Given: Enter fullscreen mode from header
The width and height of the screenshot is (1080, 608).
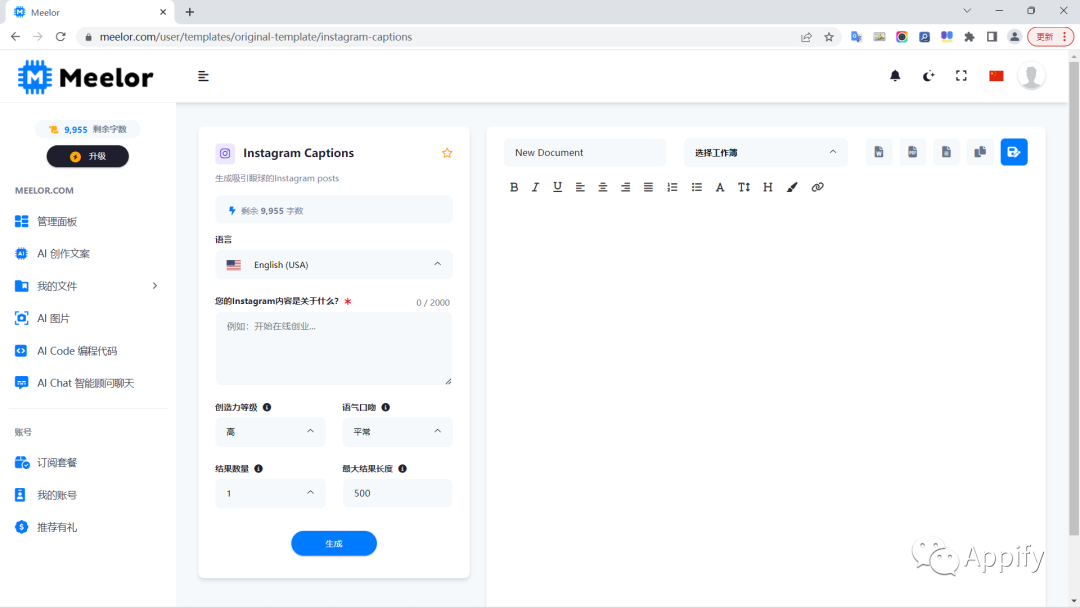Looking at the screenshot, I should point(961,76).
